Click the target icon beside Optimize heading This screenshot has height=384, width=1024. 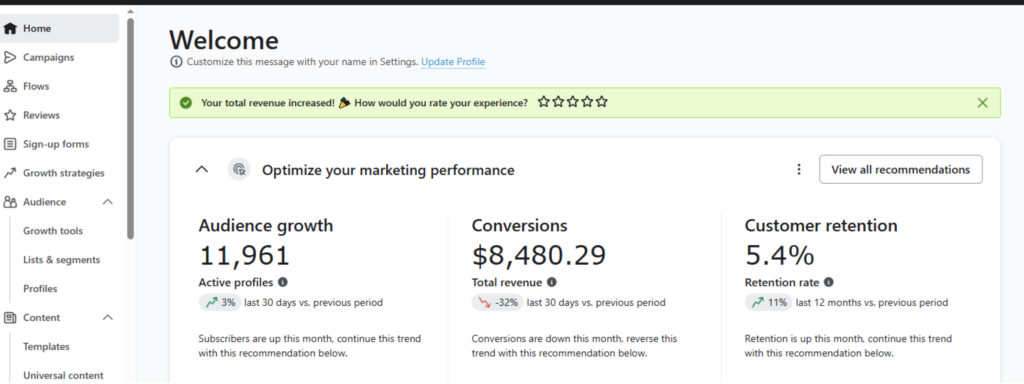(x=239, y=170)
